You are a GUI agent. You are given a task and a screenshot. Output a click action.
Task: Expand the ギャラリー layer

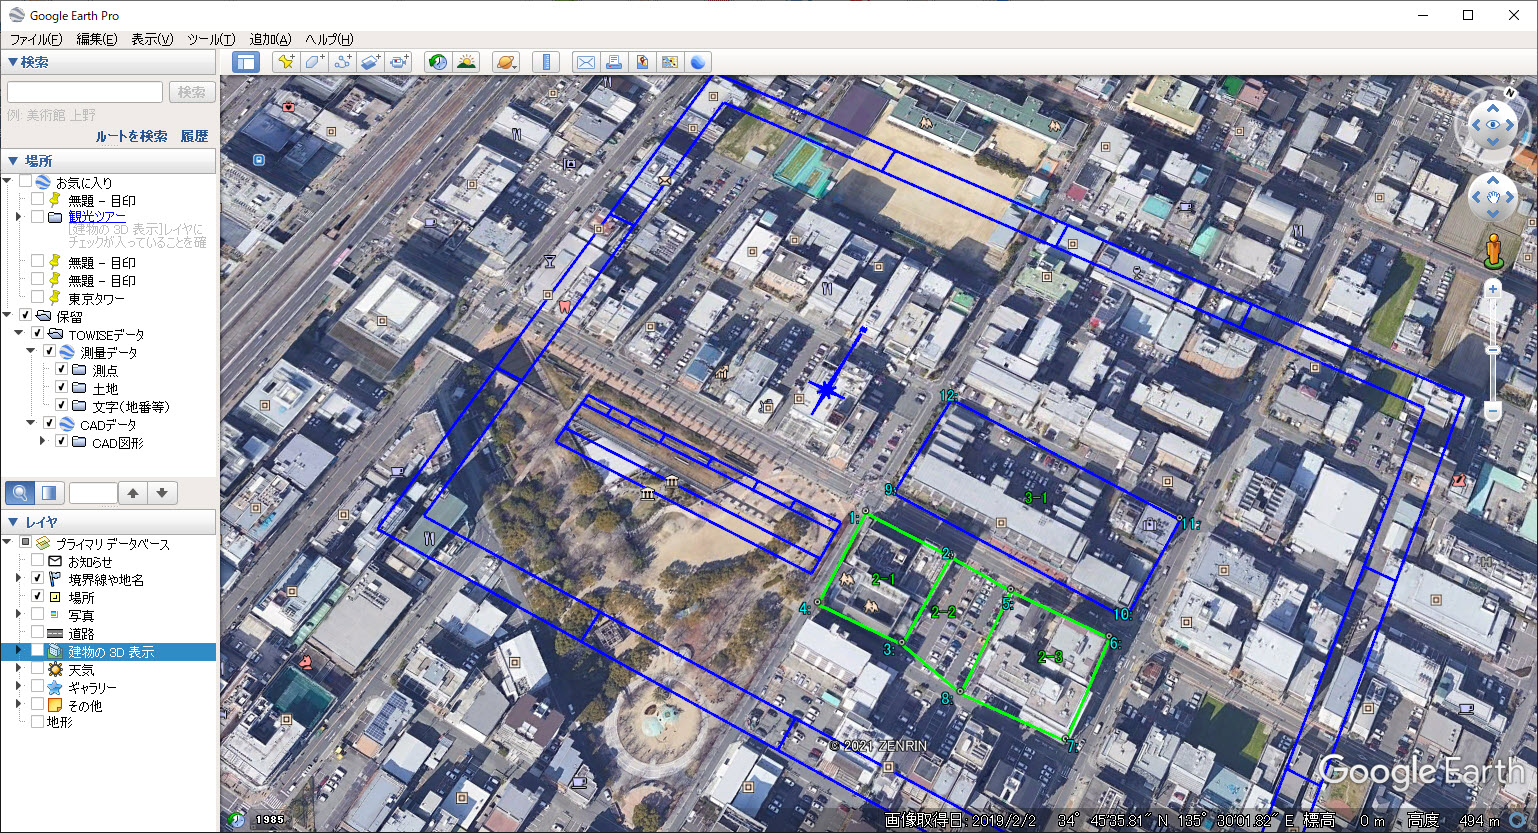18,687
